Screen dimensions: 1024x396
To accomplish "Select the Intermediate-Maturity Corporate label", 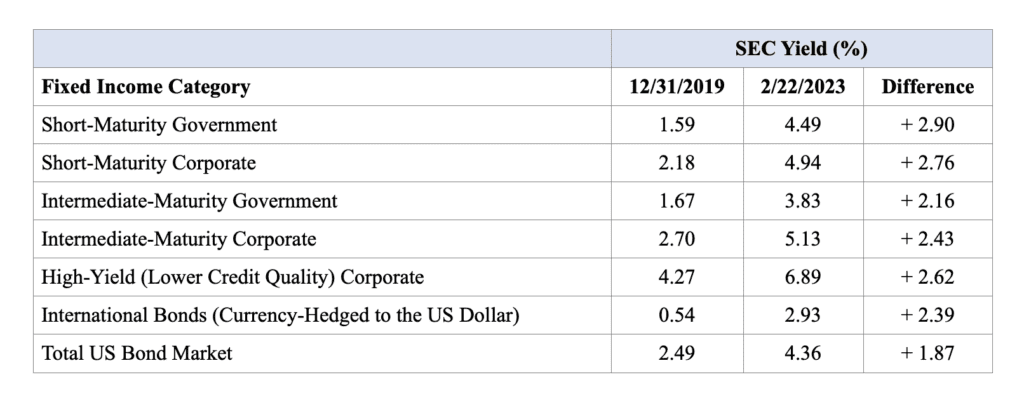I will tap(179, 239).
